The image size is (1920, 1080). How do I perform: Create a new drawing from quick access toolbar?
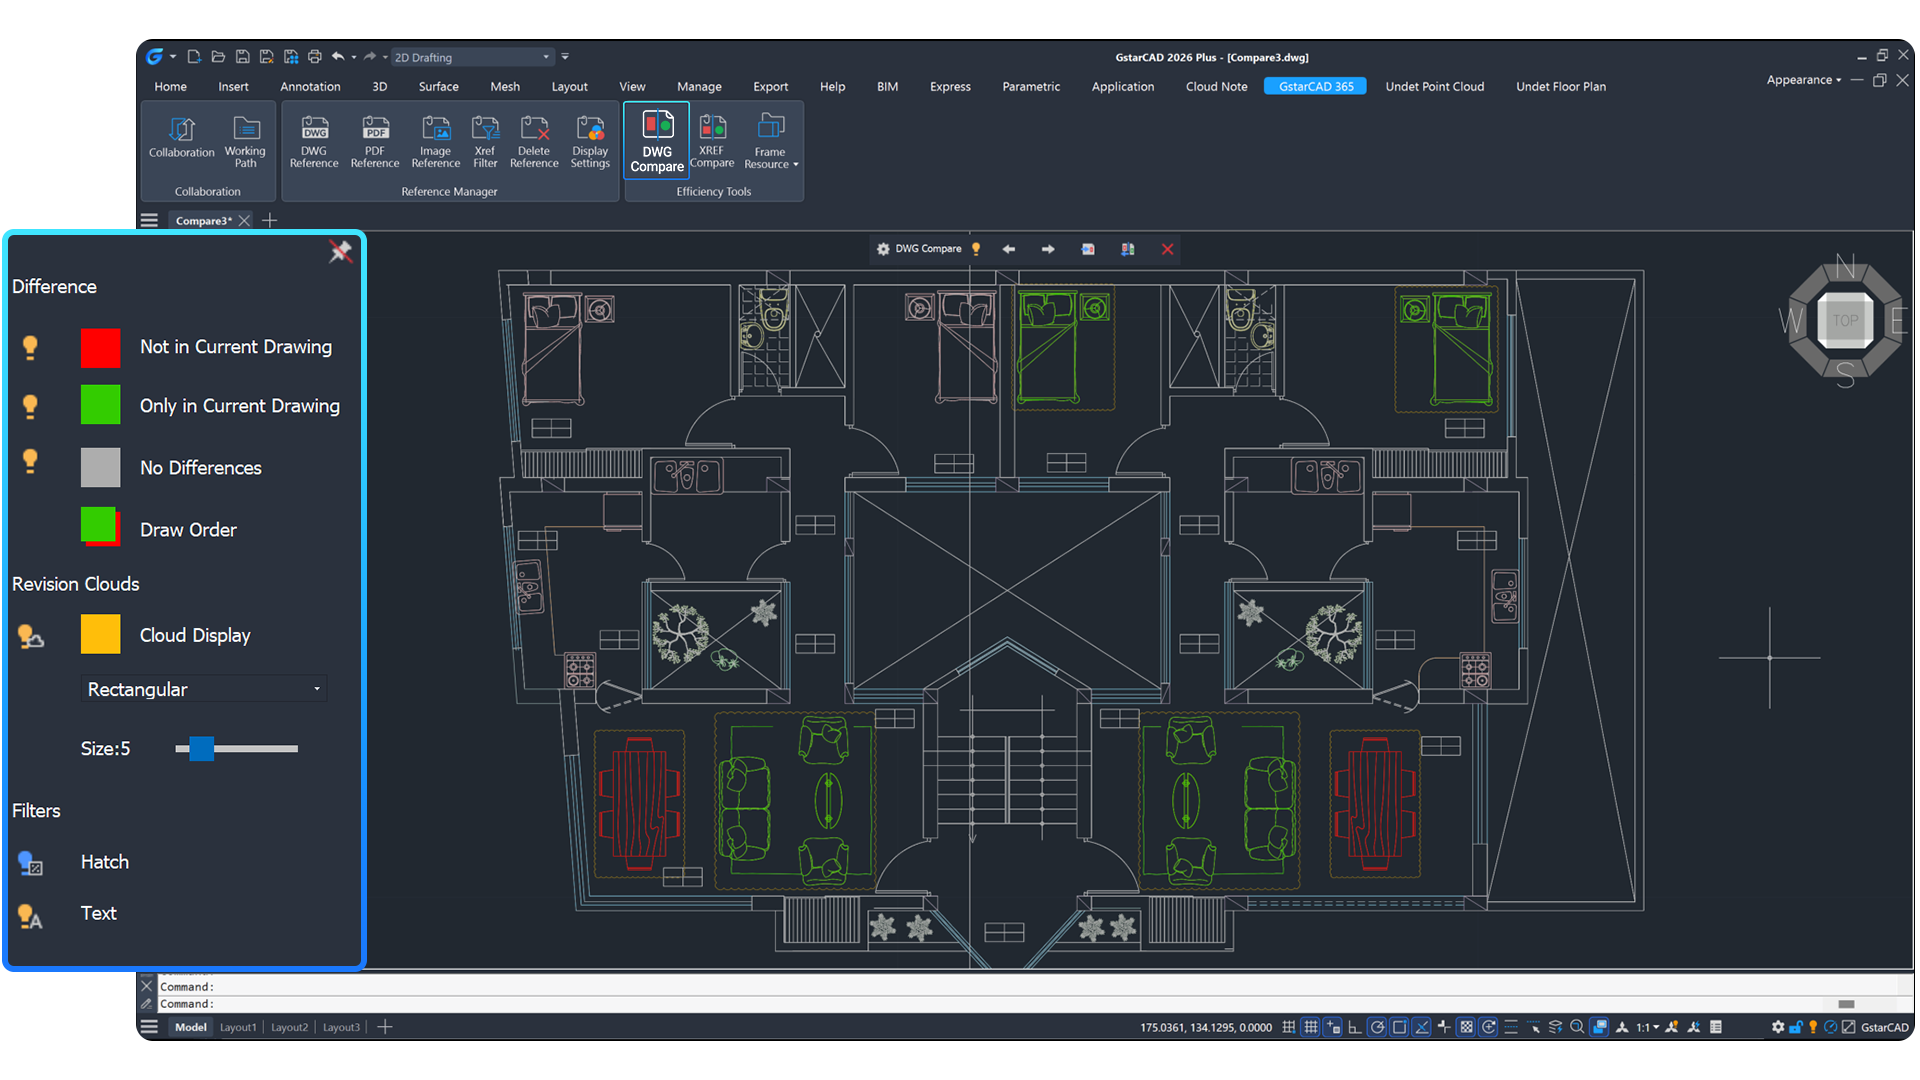tap(194, 57)
